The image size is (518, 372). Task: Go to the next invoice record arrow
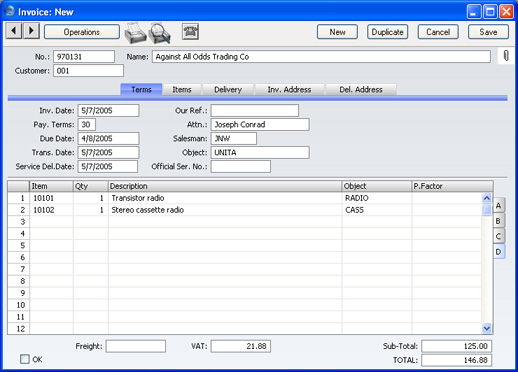pyautogui.click(x=31, y=31)
